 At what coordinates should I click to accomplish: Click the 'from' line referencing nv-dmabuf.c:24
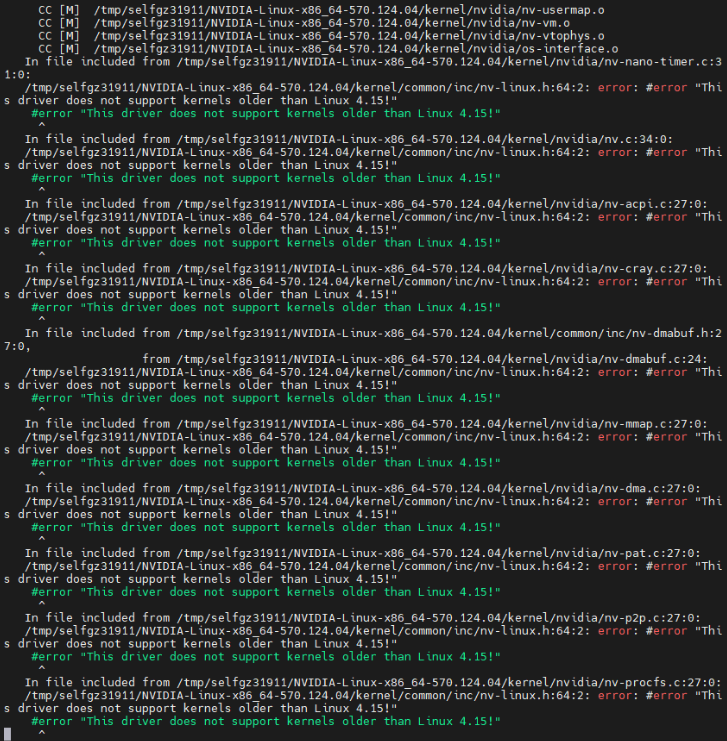point(425,359)
